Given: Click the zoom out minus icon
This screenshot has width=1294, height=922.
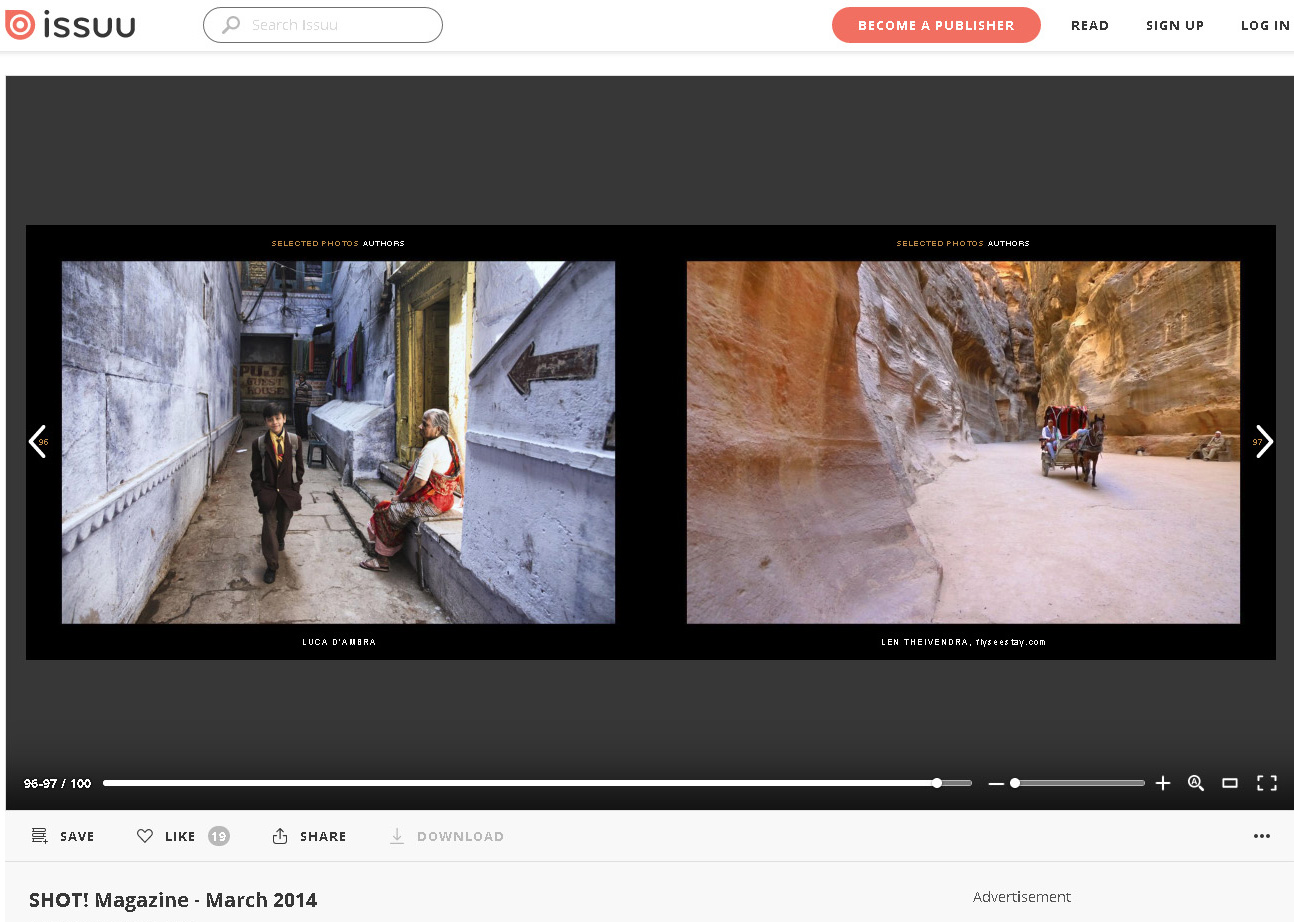Looking at the screenshot, I should [995, 784].
